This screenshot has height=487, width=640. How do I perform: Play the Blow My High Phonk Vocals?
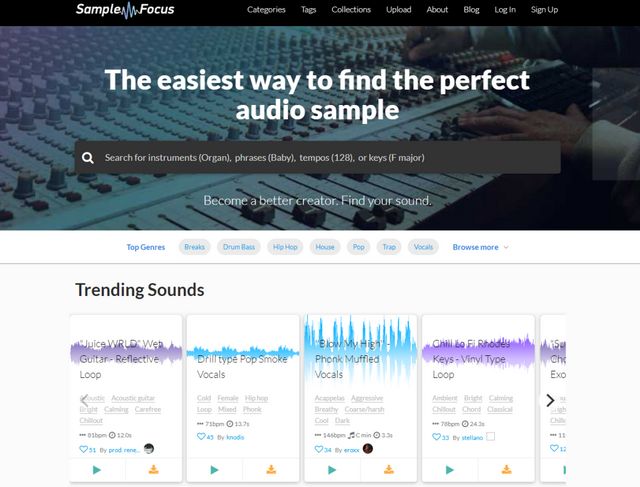click(332, 470)
